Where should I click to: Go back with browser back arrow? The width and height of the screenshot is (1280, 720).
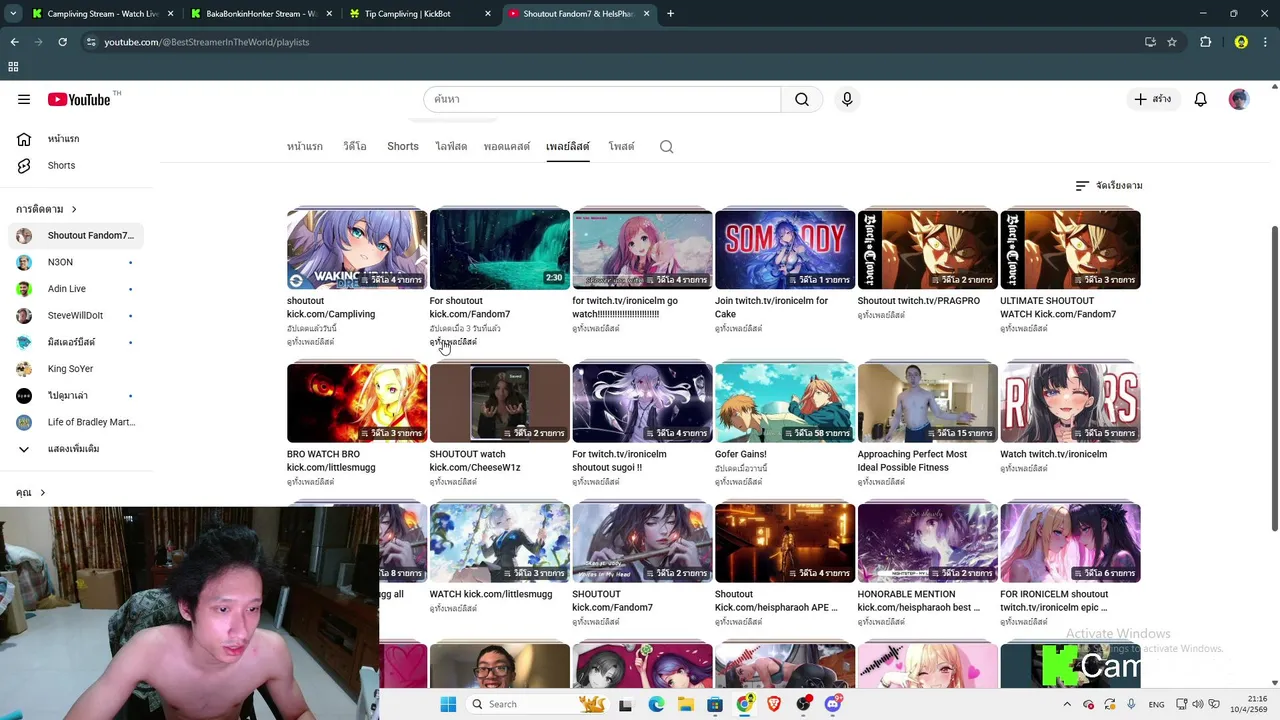pyautogui.click(x=14, y=42)
